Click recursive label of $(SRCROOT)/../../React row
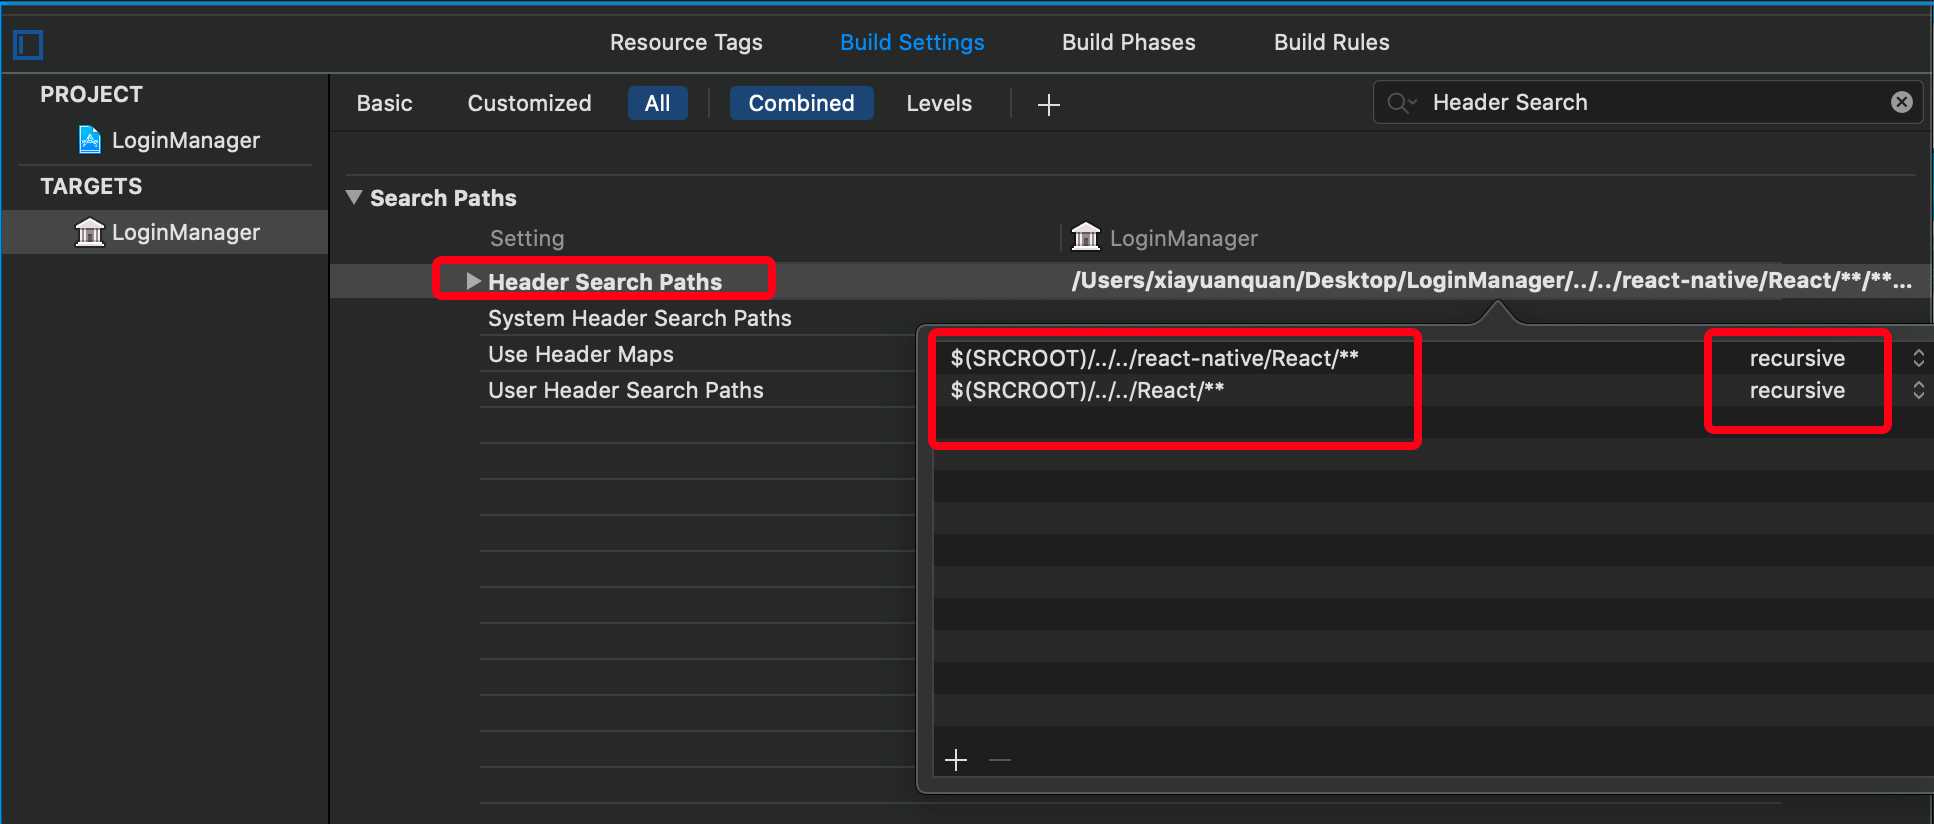This screenshot has width=1934, height=824. [1797, 390]
